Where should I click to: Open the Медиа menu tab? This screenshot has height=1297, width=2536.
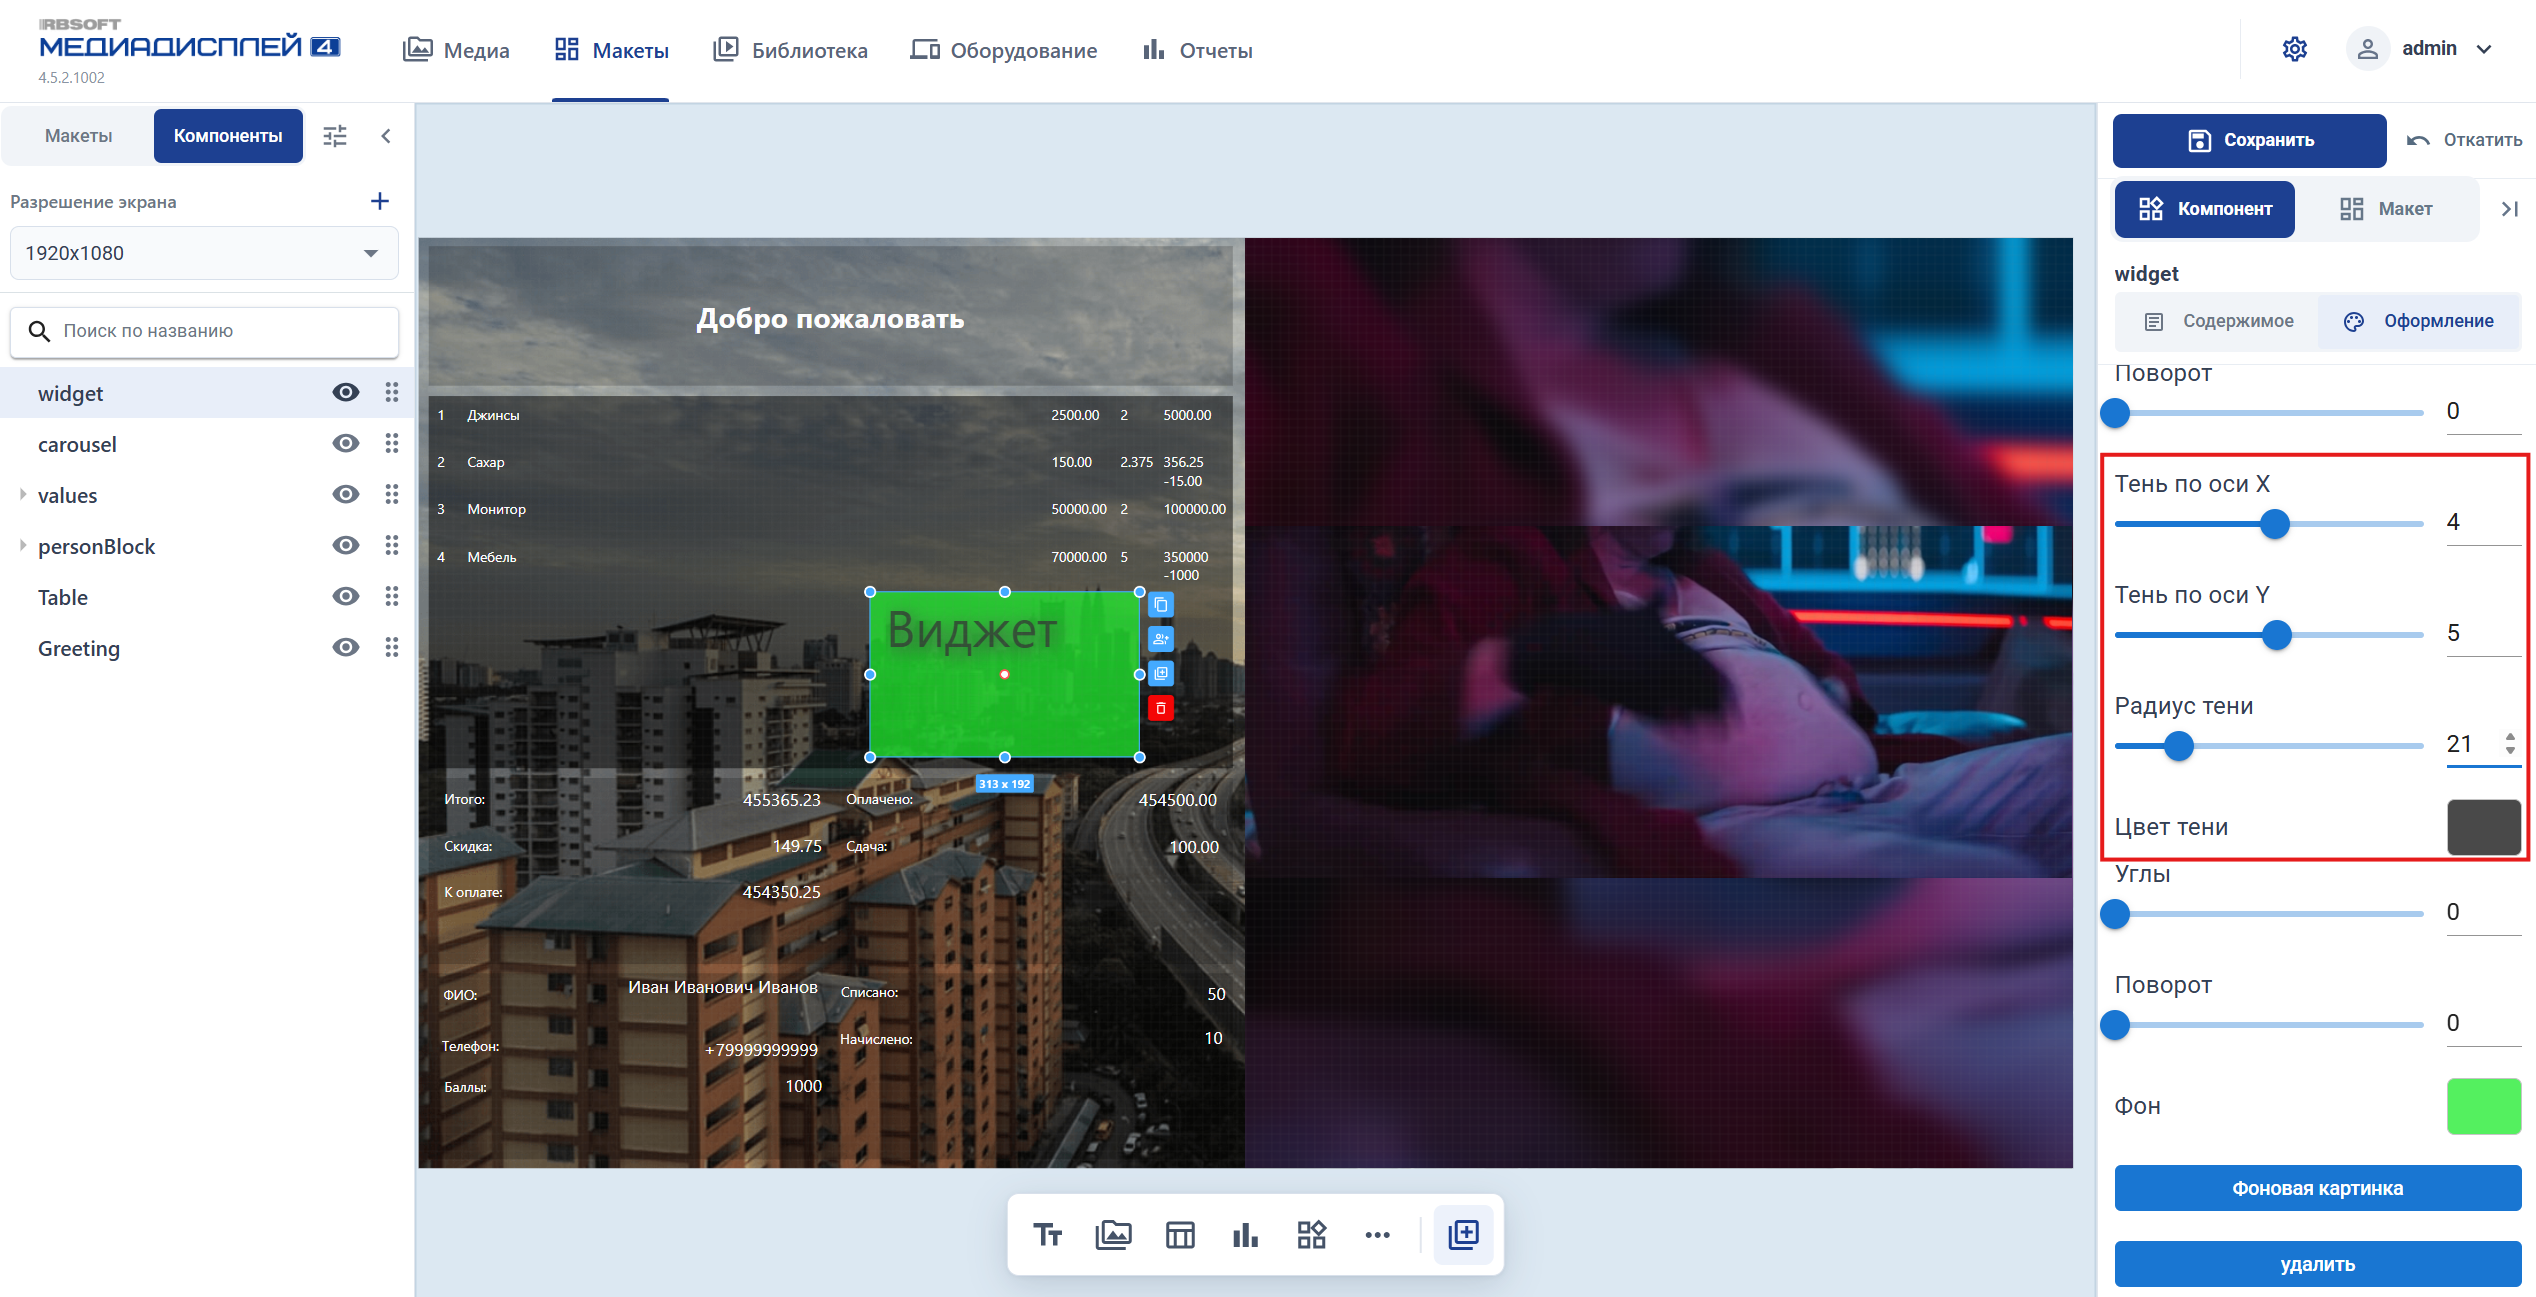click(456, 50)
